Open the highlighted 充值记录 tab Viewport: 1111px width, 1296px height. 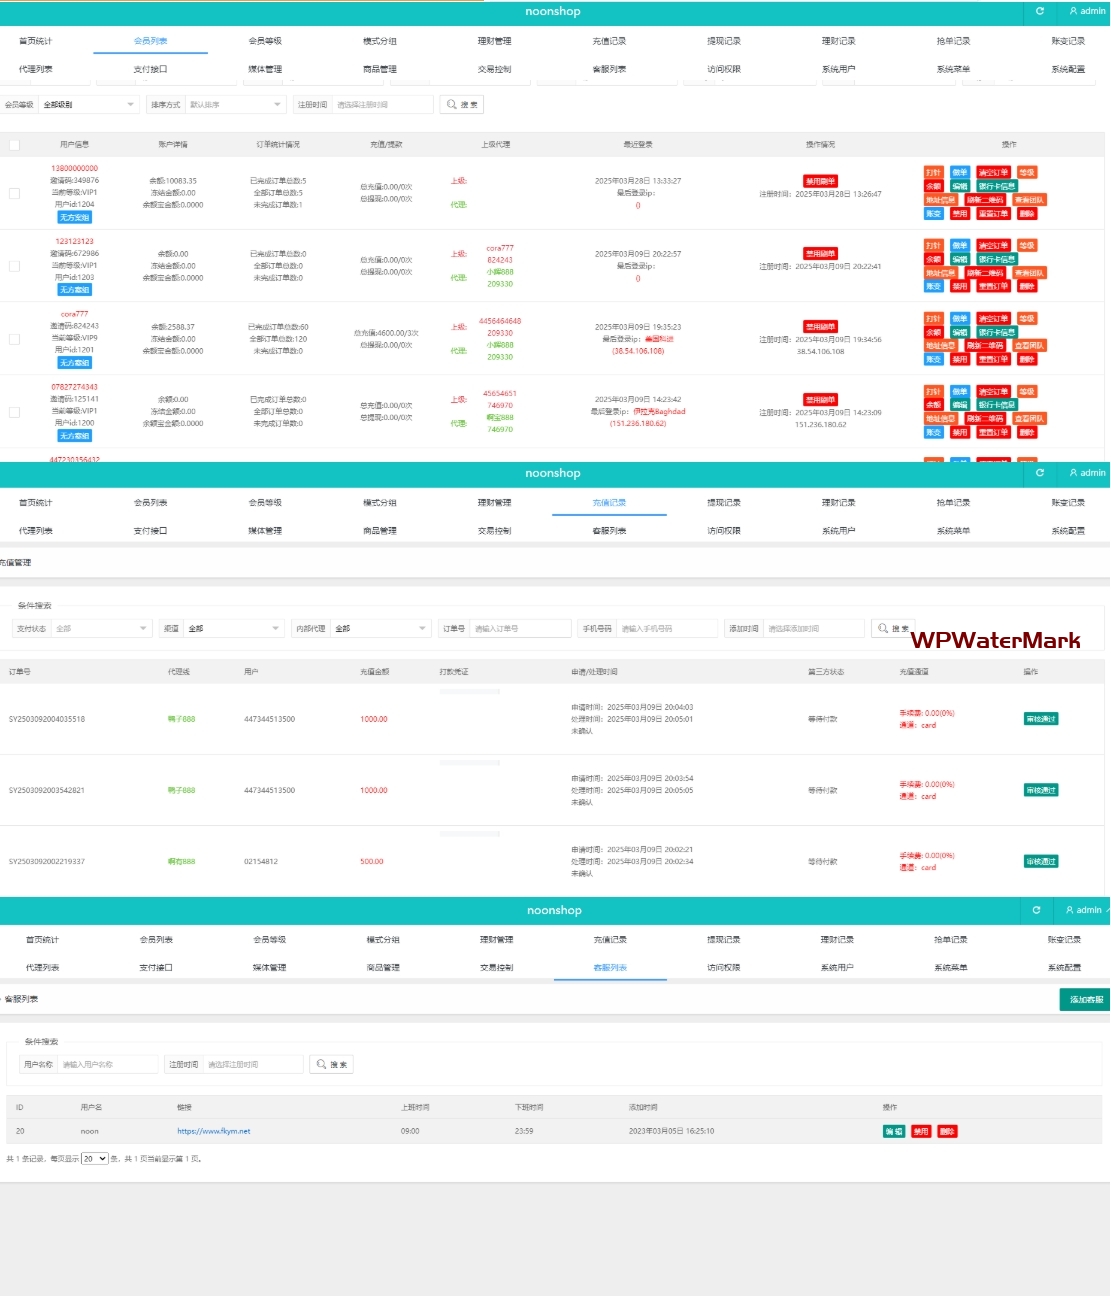point(609,503)
